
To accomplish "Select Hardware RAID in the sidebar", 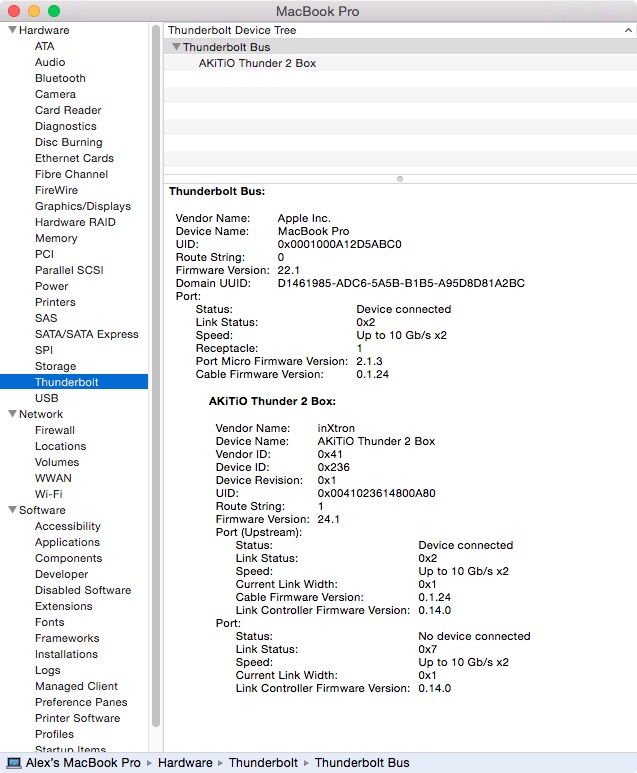I will coord(75,222).
